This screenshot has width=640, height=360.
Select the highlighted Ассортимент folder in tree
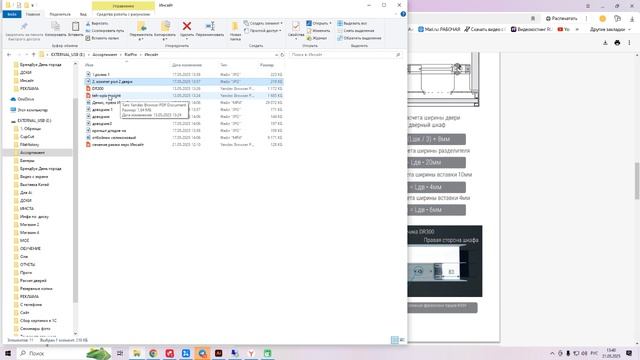[37, 153]
